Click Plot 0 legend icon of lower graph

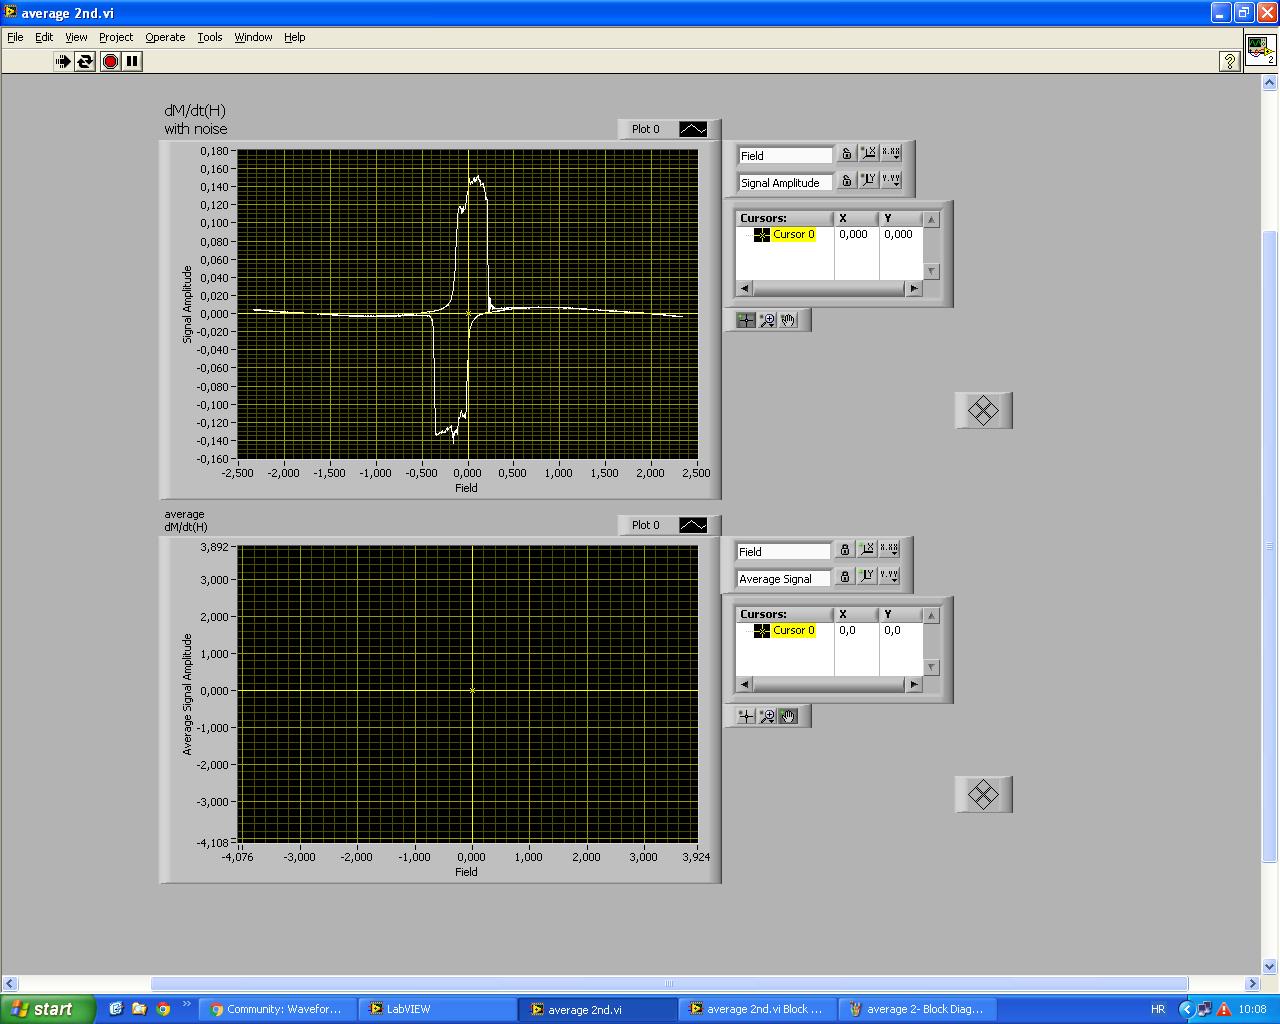coord(693,525)
